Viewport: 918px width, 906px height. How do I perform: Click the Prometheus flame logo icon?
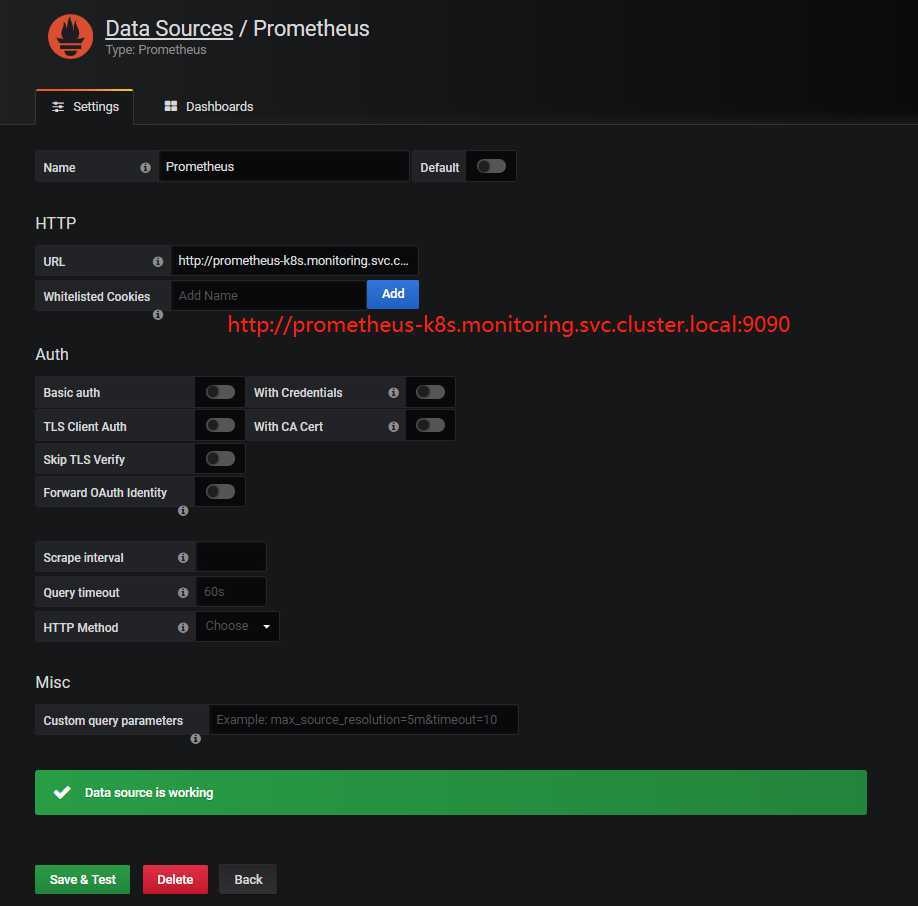[70, 36]
